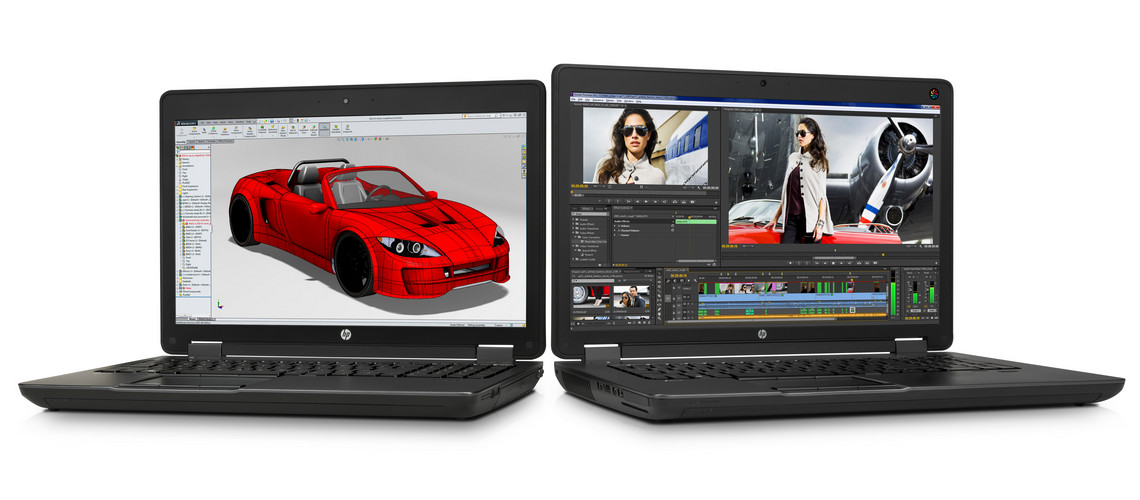Expand the Audio Effects folder in Effects panel
Image resolution: width=1140 pixels, height=500 pixels.
(573, 224)
